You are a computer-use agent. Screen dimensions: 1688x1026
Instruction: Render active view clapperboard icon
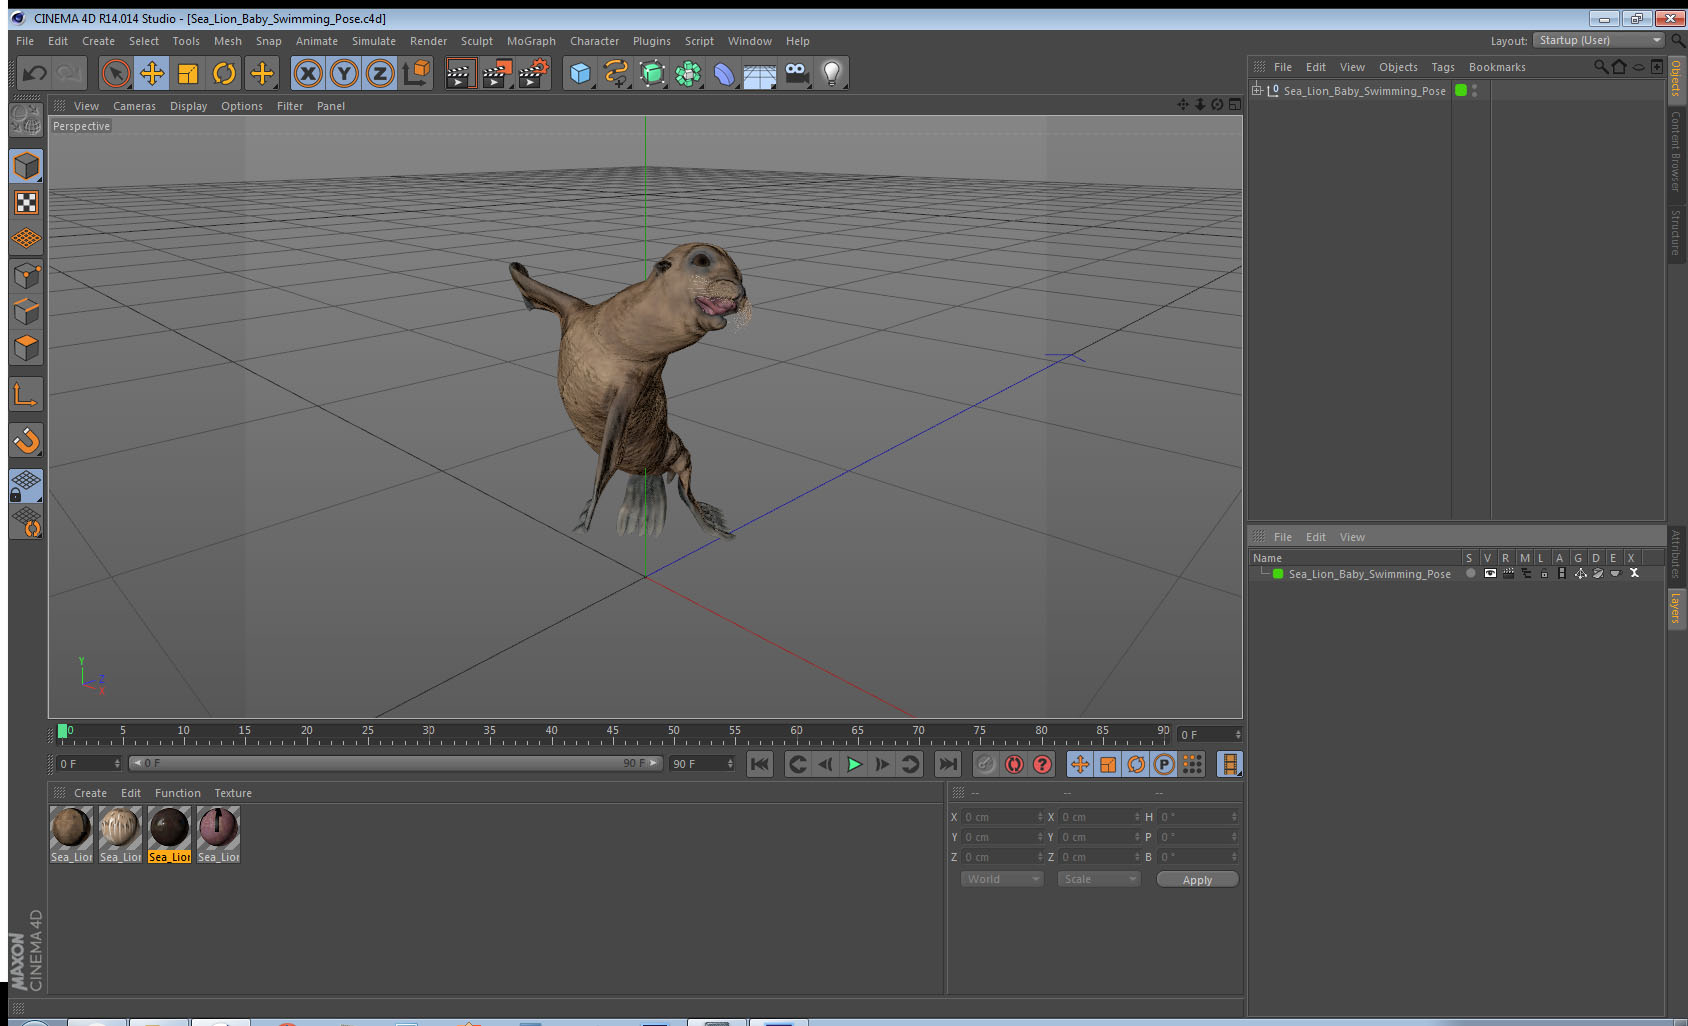460,73
